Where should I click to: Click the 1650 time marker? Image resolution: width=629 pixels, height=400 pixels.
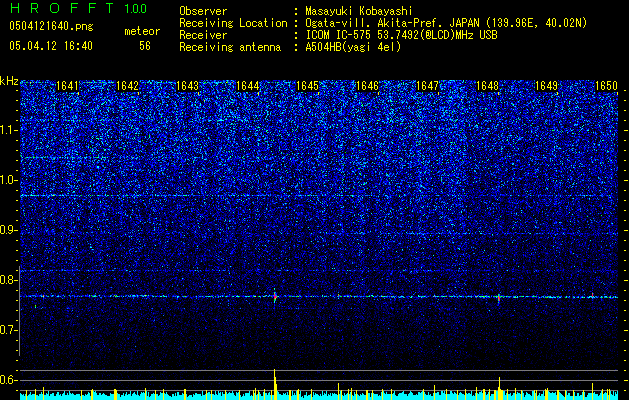tap(606, 86)
